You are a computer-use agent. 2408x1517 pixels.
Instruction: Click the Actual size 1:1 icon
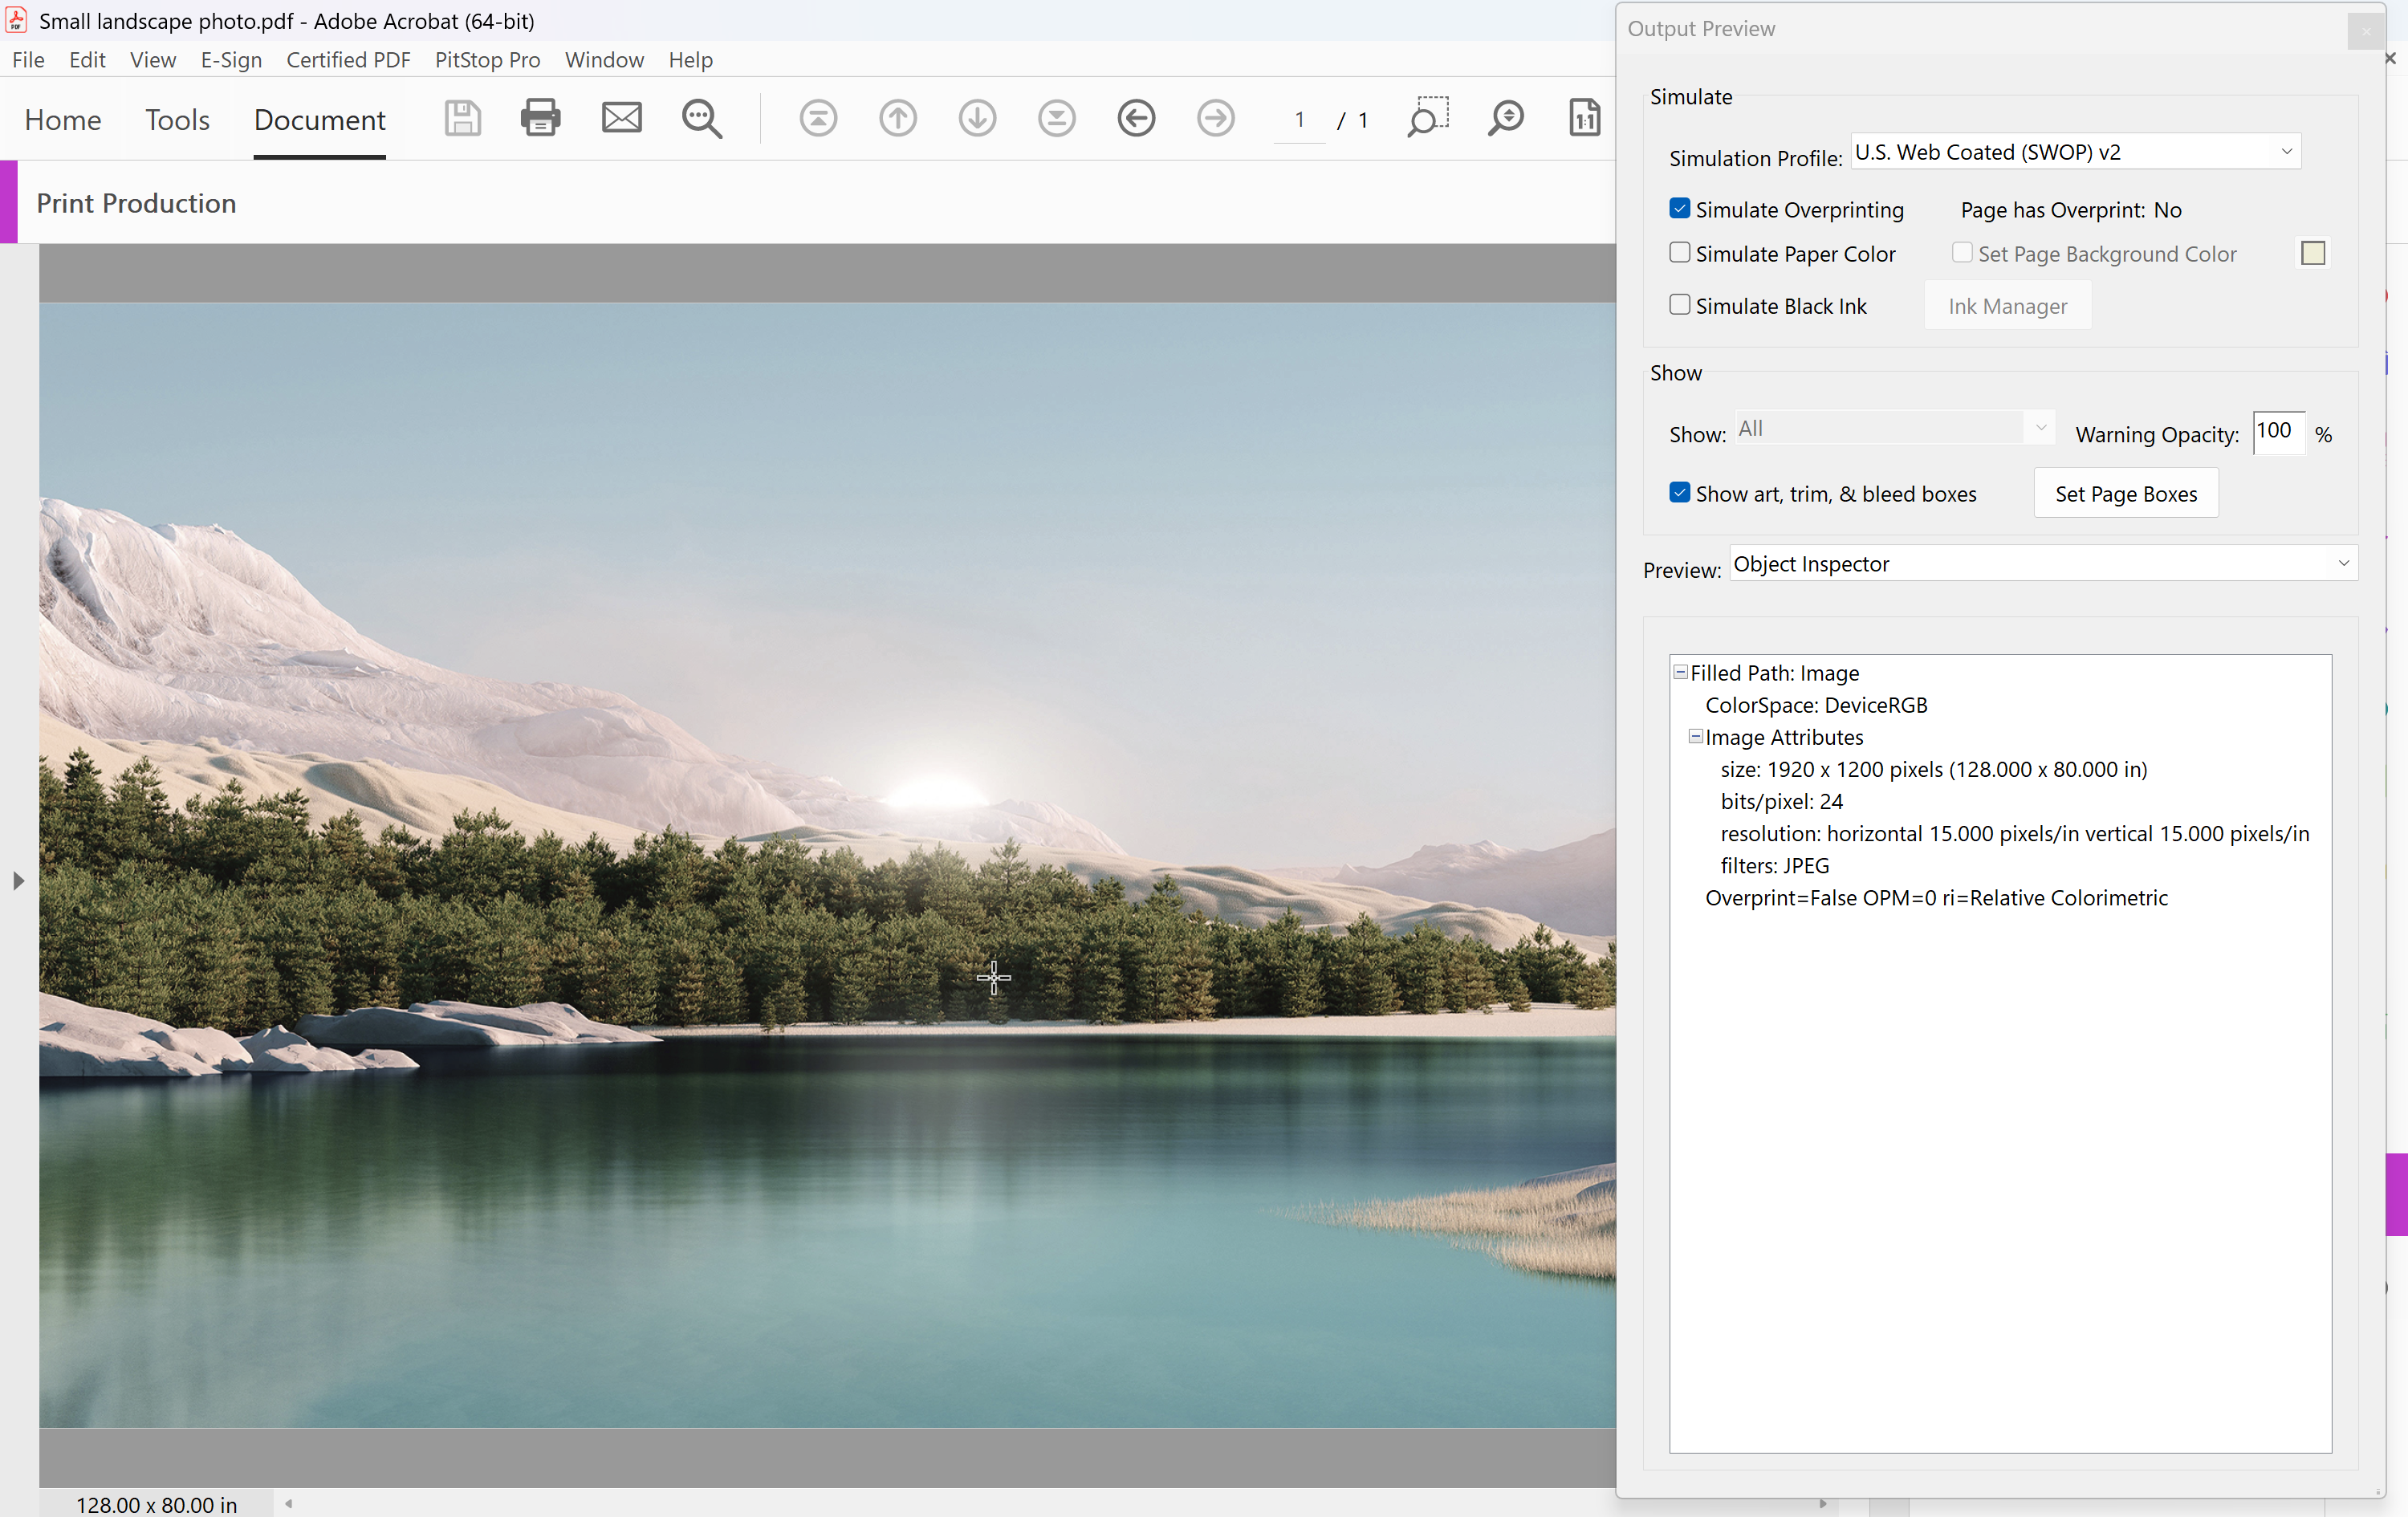pyautogui.click(x=1584, y=118)
